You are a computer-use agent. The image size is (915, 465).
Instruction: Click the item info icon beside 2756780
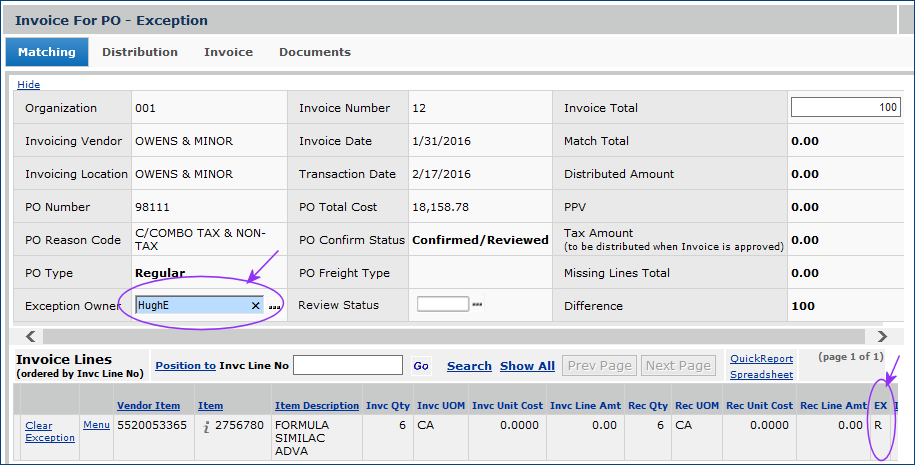(x=206, y=426)
